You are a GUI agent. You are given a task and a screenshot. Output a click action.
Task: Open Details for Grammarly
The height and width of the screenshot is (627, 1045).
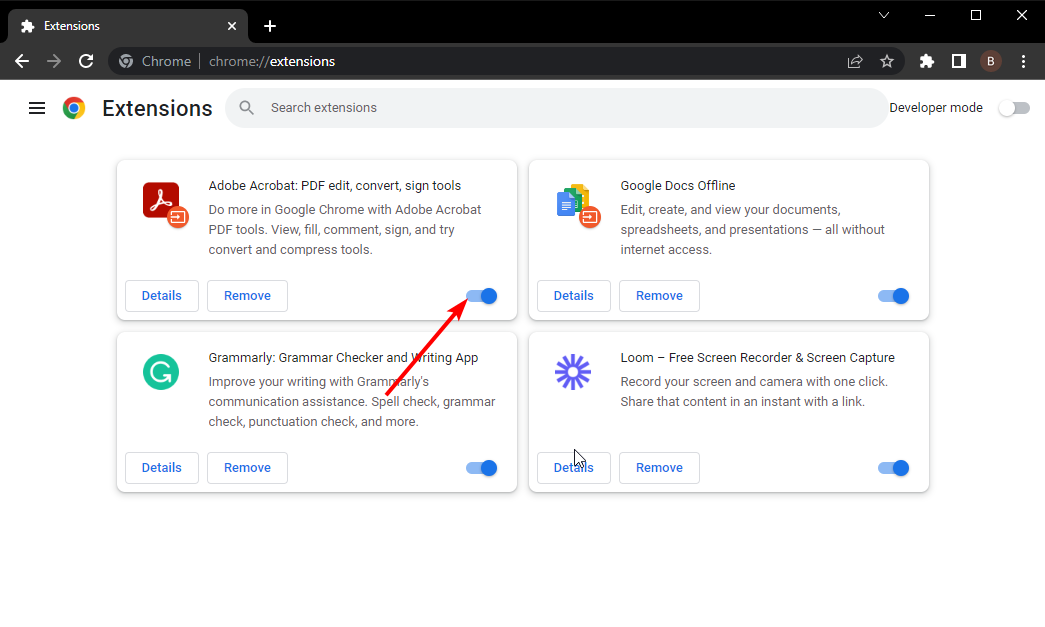click(161, 468)
